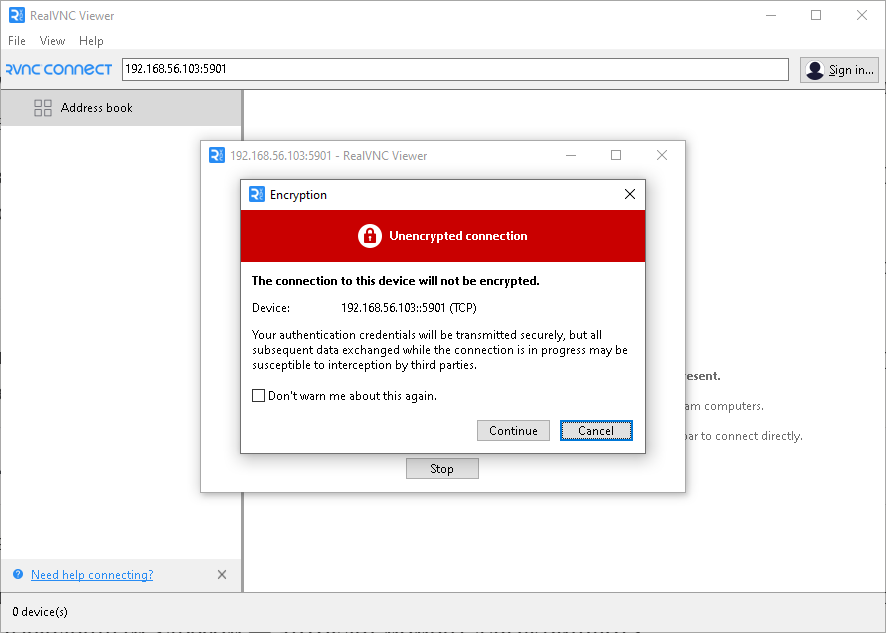
Task: Click the user avatar icon beside Sign in
Action: pos(814,70)
